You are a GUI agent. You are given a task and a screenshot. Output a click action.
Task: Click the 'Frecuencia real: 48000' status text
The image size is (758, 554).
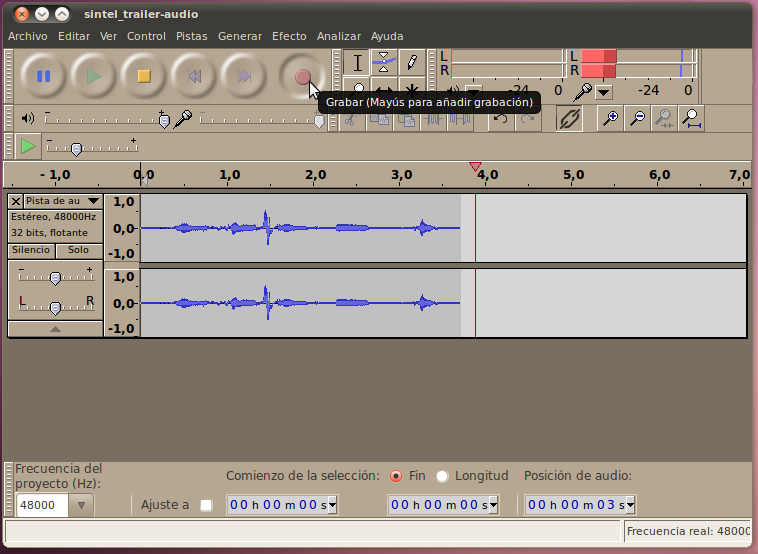pyautogui.click(x=688, y=531)
